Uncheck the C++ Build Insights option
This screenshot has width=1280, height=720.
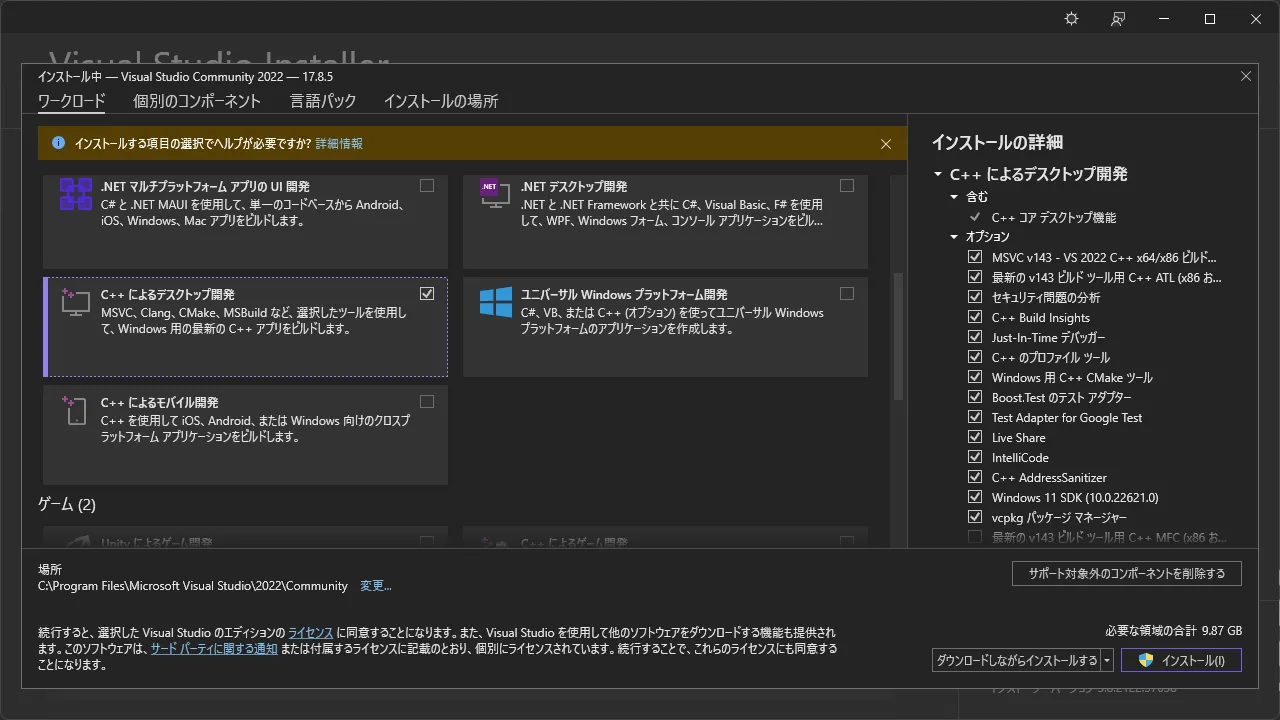coord(975,317)
